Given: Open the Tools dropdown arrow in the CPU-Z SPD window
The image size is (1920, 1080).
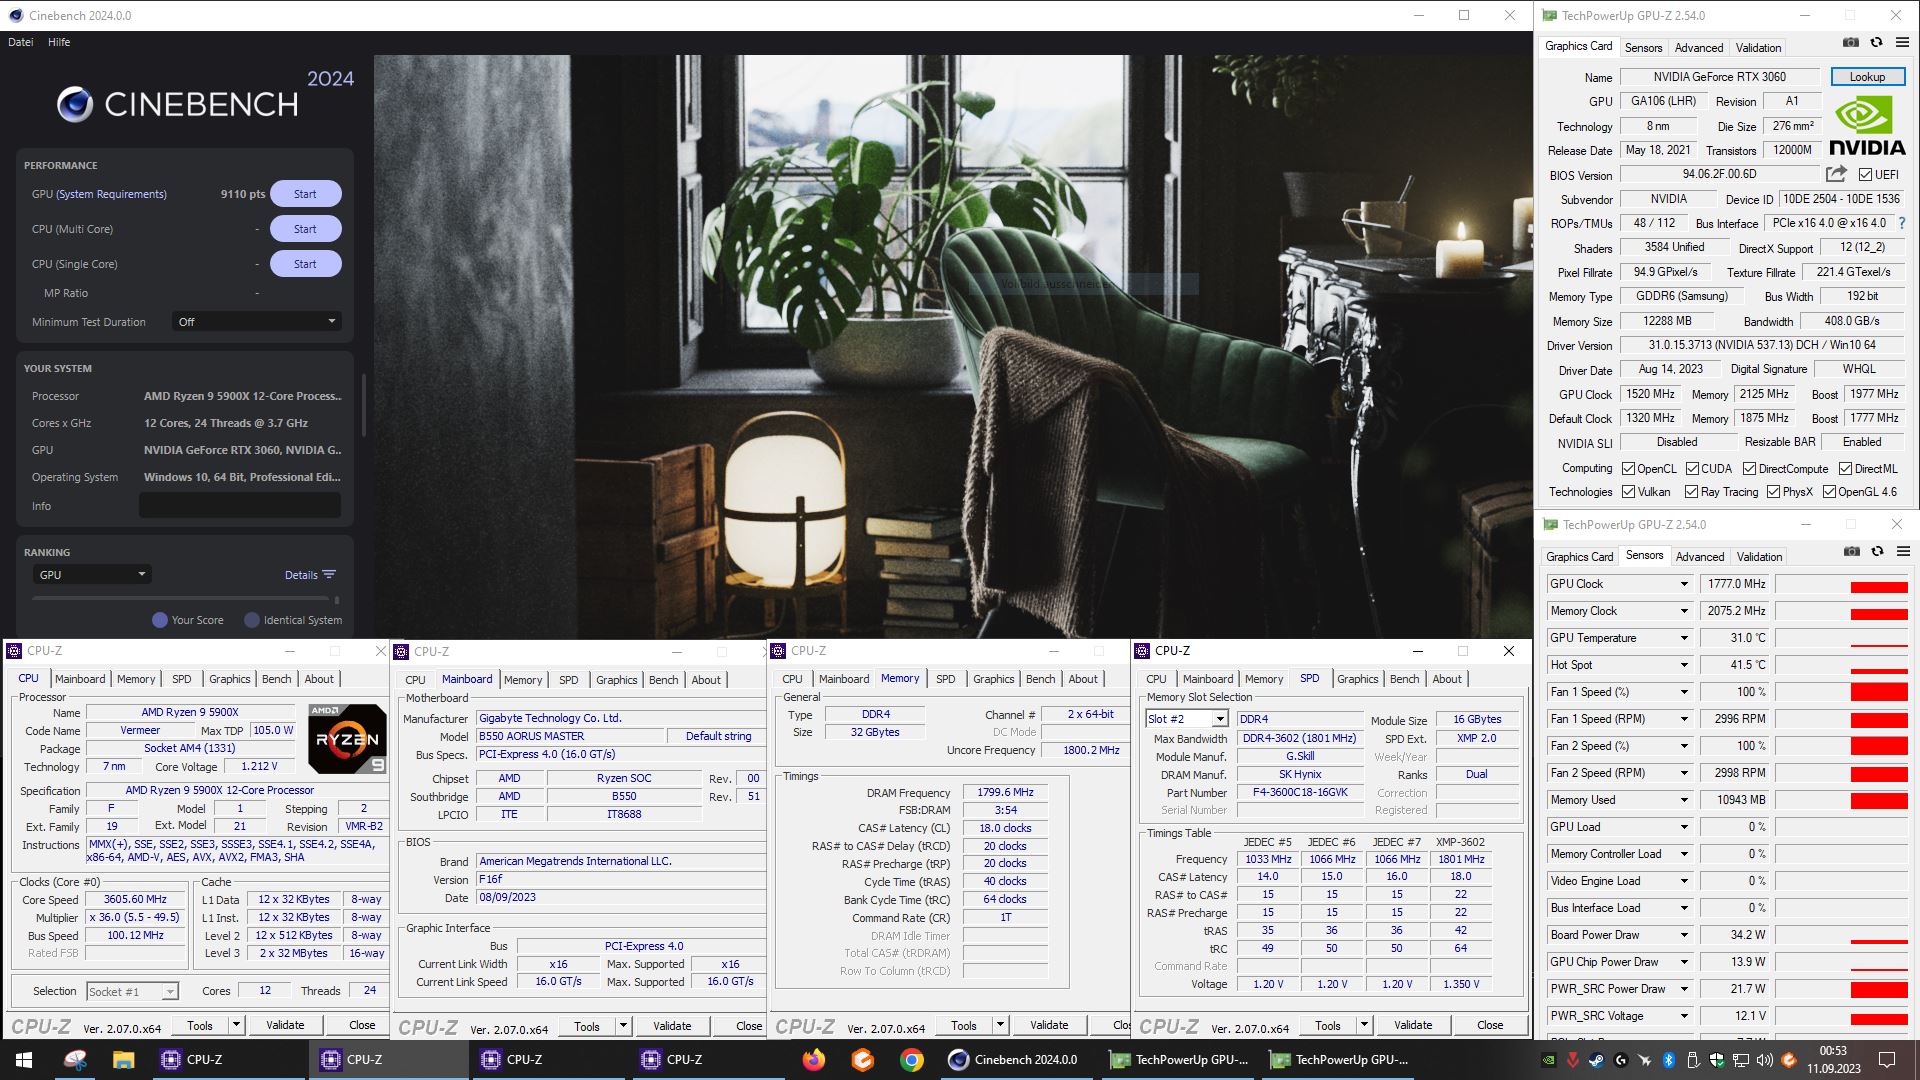Looking at the screenshot, I should point(1363,1025).
